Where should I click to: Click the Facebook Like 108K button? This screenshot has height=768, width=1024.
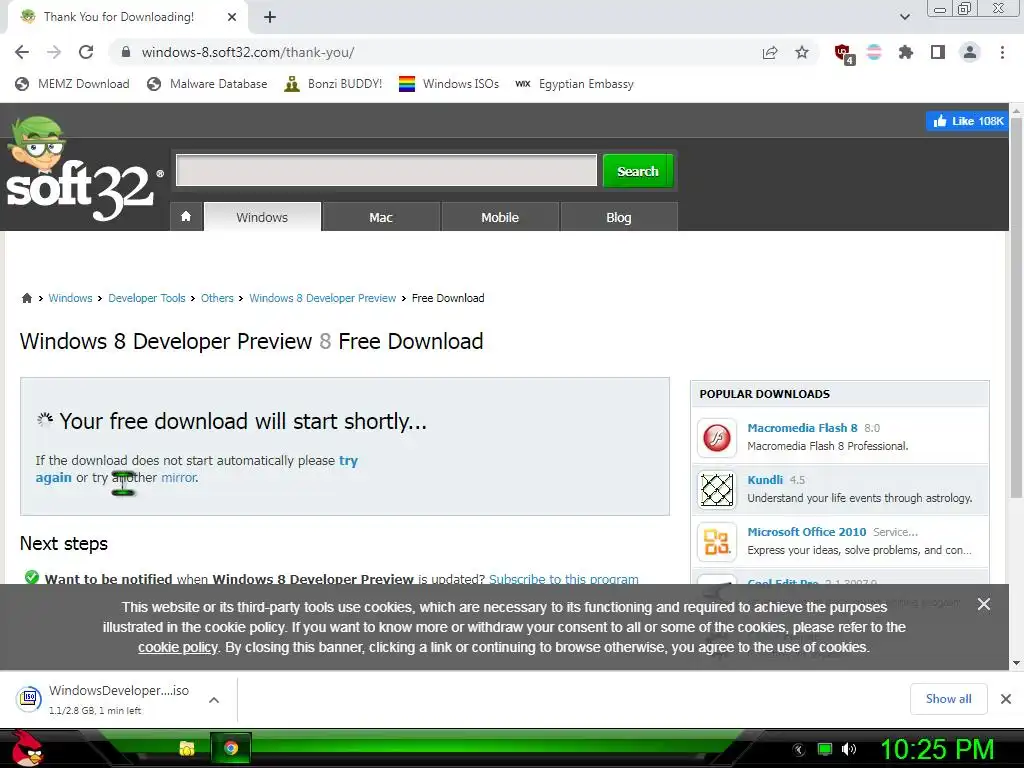click(x=968, y=121)
